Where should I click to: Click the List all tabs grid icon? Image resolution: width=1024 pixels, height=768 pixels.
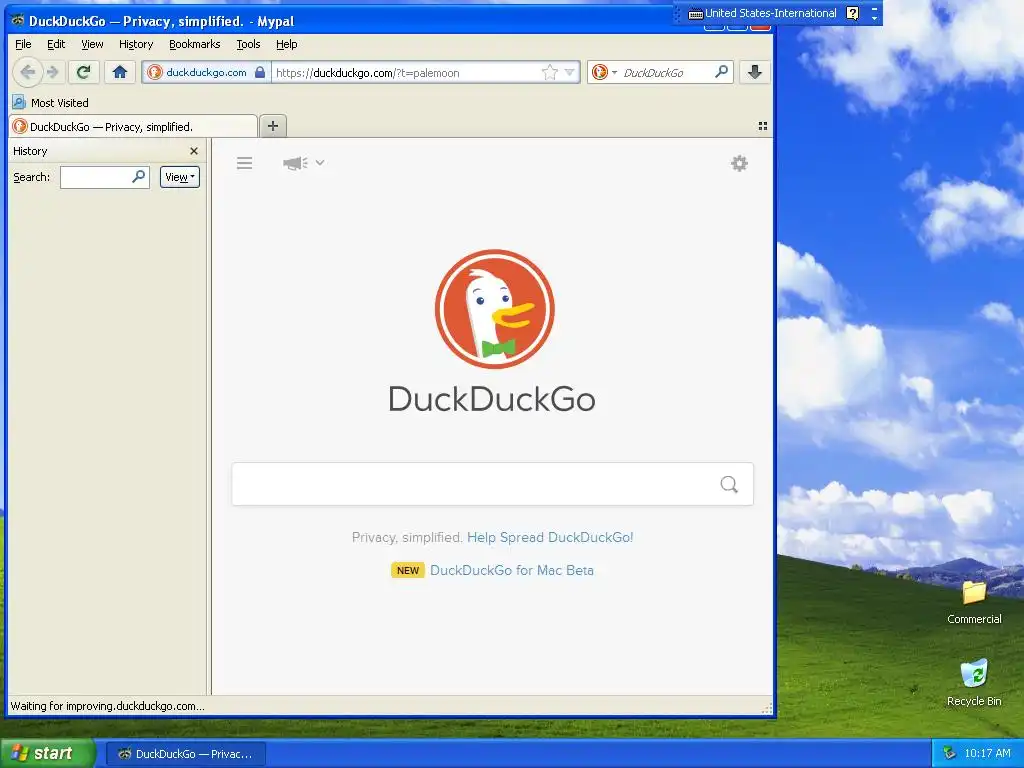point(763,126)
